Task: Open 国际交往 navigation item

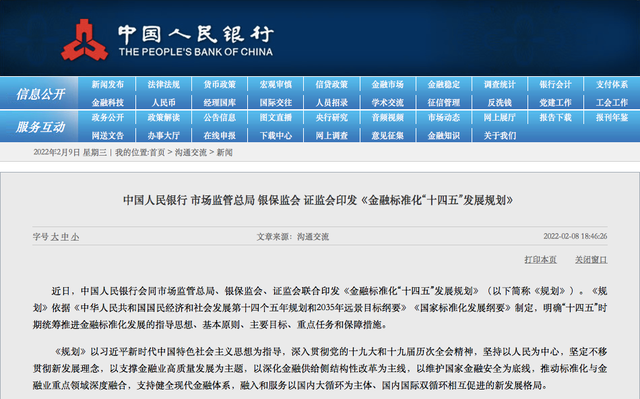Action: pos(276,102)
